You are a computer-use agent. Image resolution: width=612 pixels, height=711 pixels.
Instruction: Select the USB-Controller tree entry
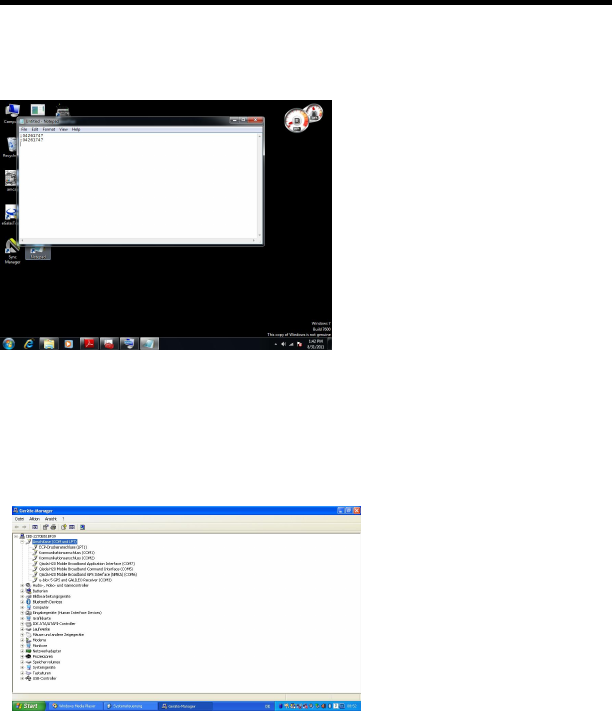44,678
